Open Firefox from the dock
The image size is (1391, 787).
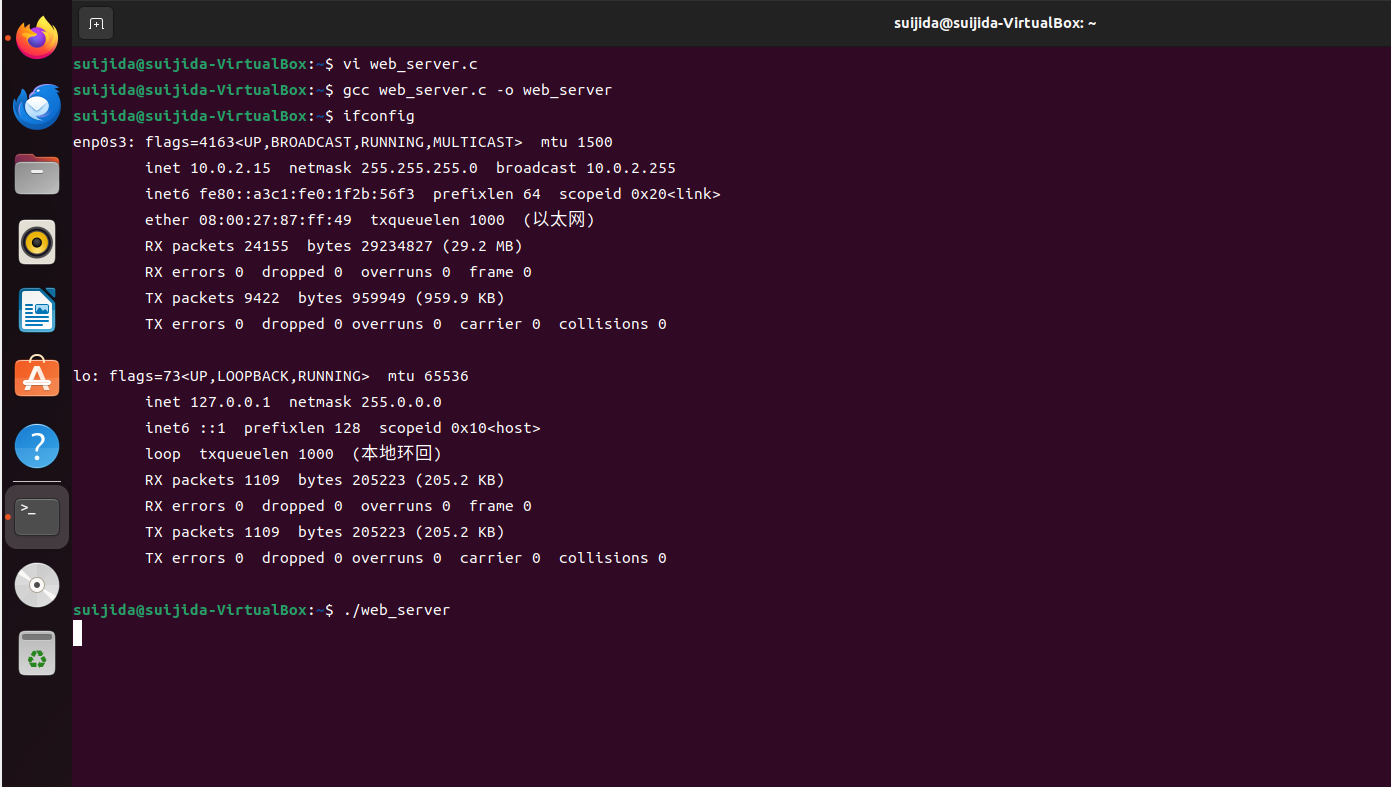(x=37, y=38)
